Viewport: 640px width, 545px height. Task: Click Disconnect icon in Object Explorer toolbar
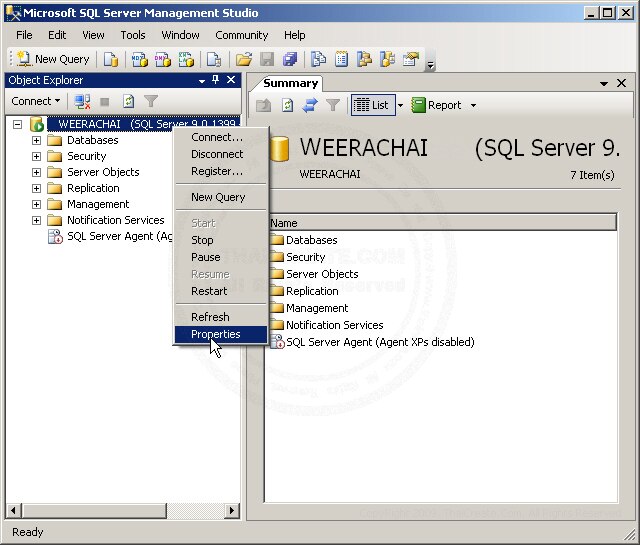82,101
